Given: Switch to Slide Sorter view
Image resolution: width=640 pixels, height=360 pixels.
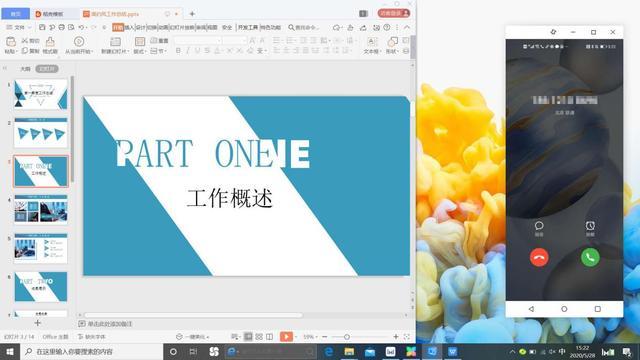Looking at the screenshot, I should 259,337.
